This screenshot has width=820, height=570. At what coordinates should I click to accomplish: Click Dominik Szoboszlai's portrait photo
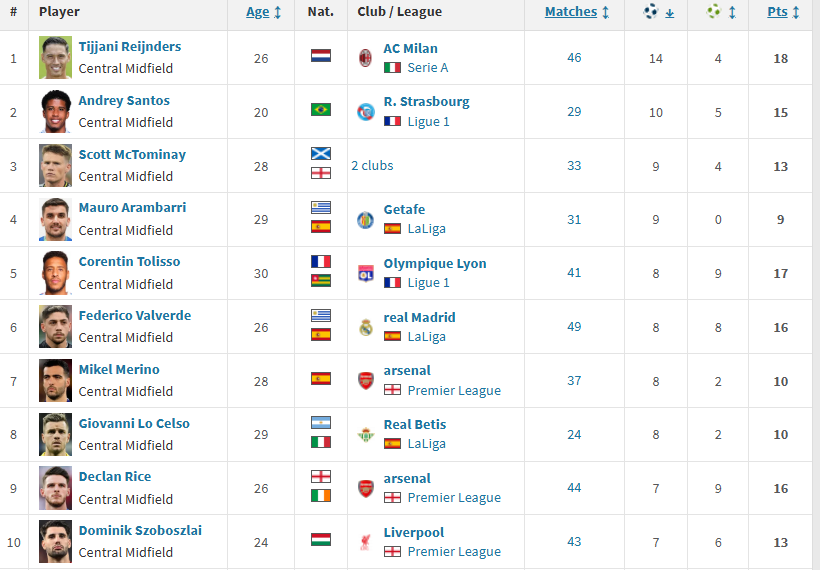click(x=55, y=541)
